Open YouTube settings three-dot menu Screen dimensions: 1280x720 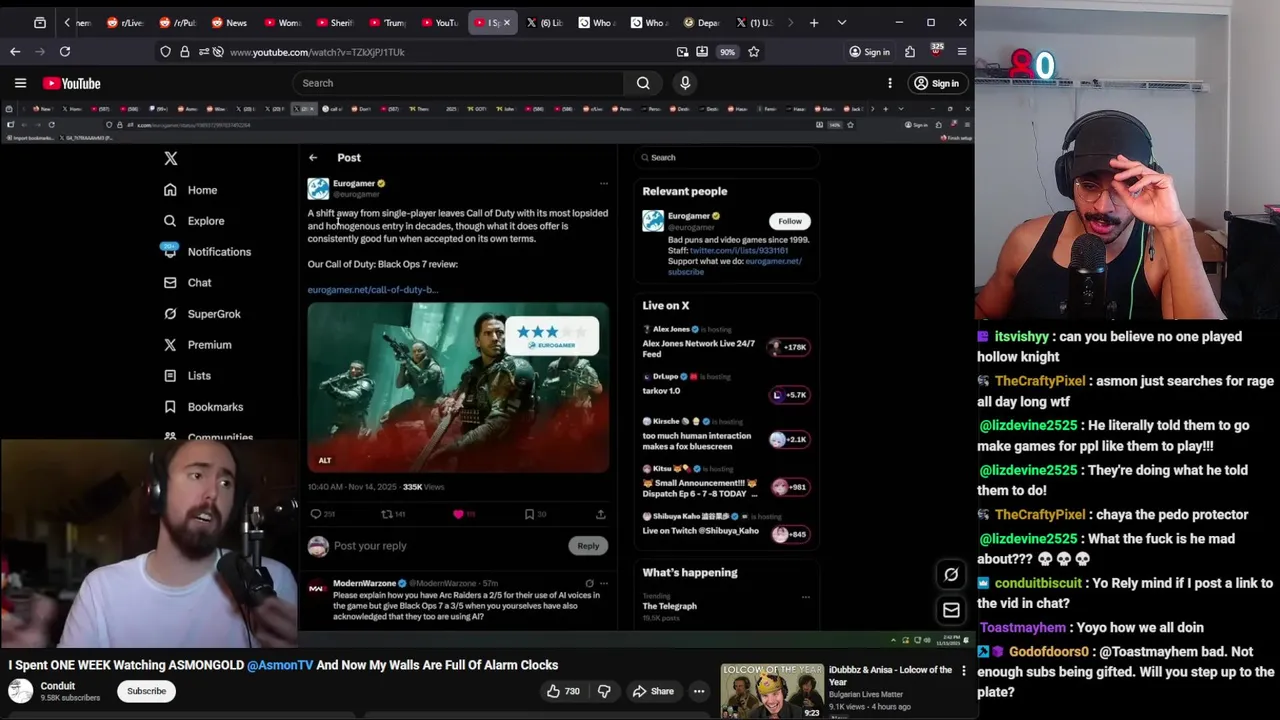(x=889, y=83)
